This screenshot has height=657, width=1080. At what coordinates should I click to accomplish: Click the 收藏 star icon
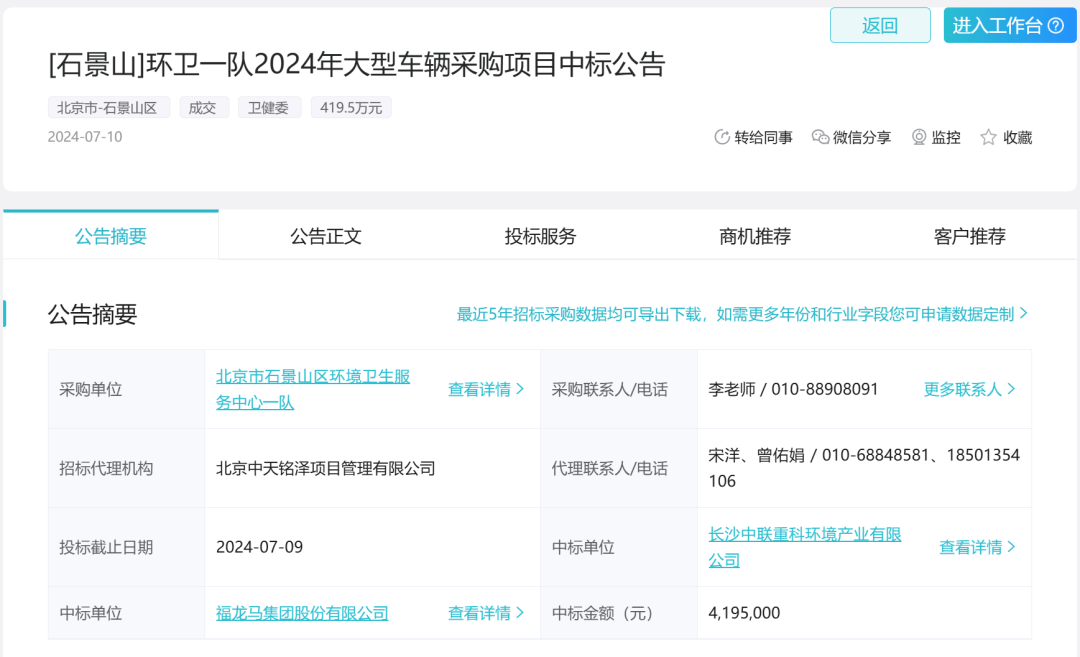[x=988, y=137]
